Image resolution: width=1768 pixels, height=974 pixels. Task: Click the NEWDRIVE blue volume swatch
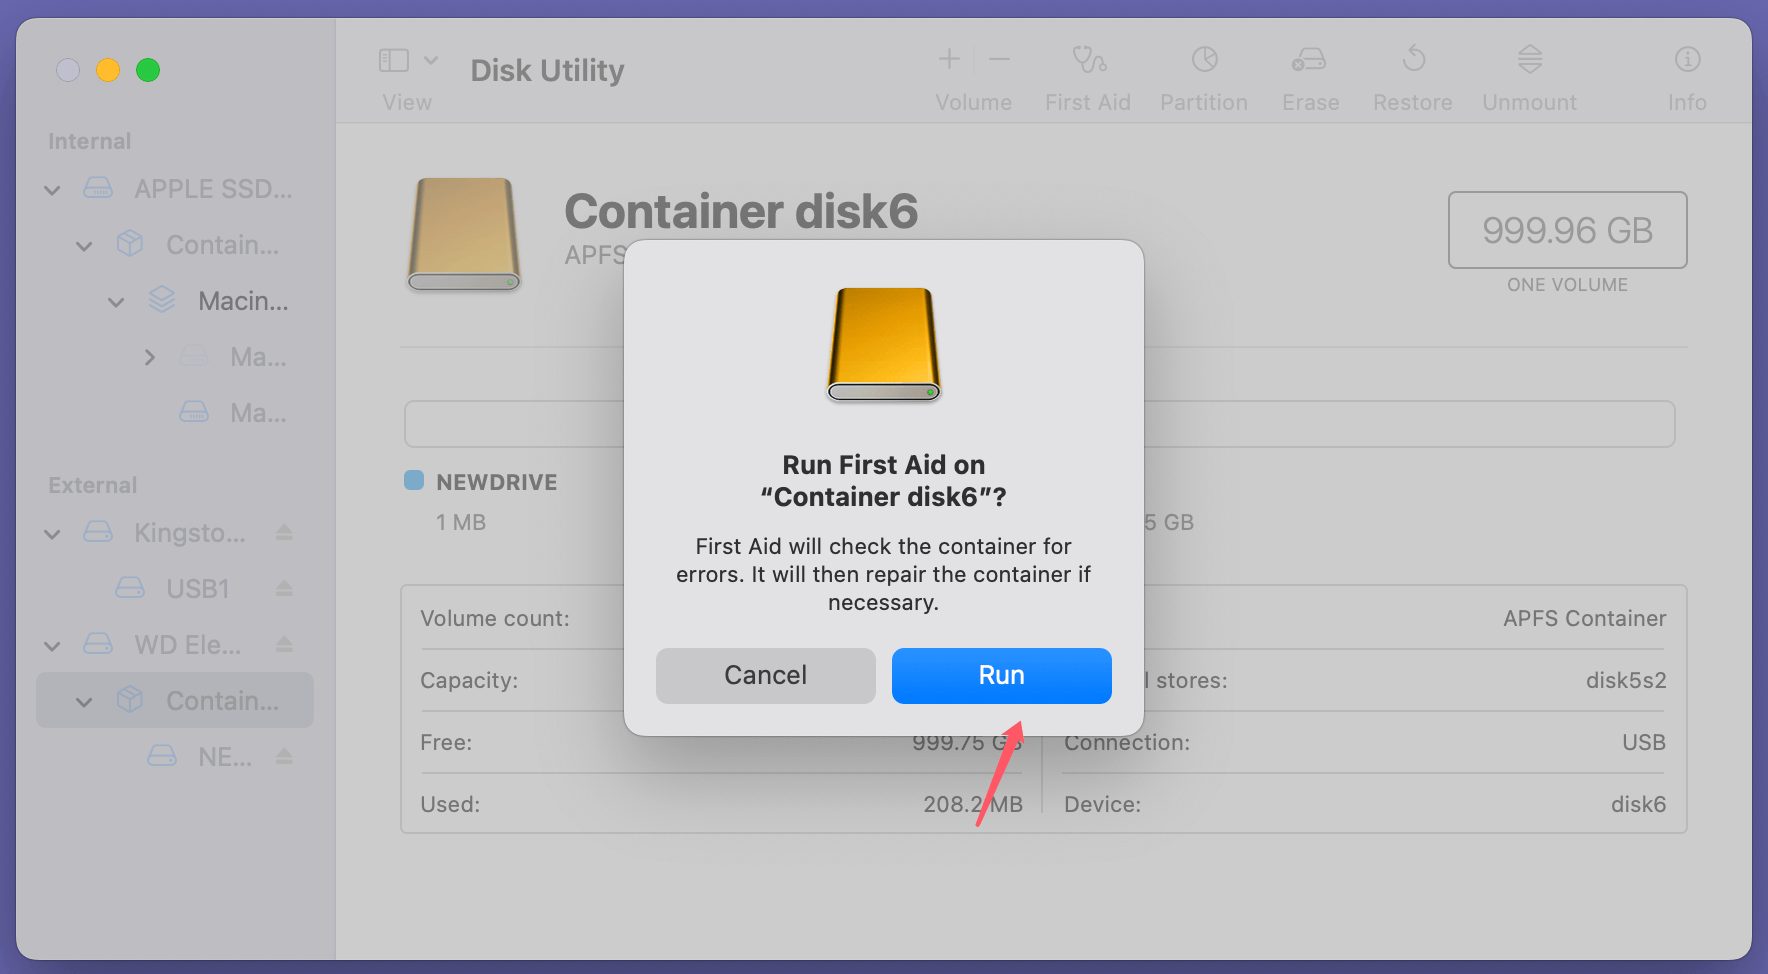tap(412, 481)
